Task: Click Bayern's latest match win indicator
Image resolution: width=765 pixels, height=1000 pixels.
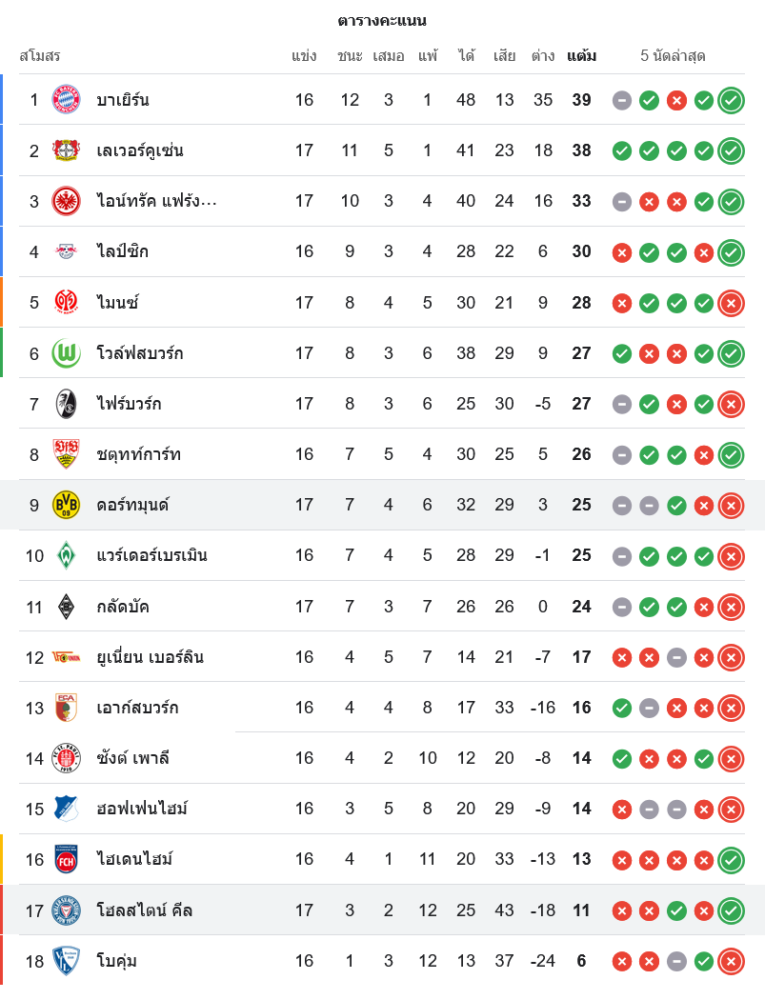Action: (x=731, y=100)
